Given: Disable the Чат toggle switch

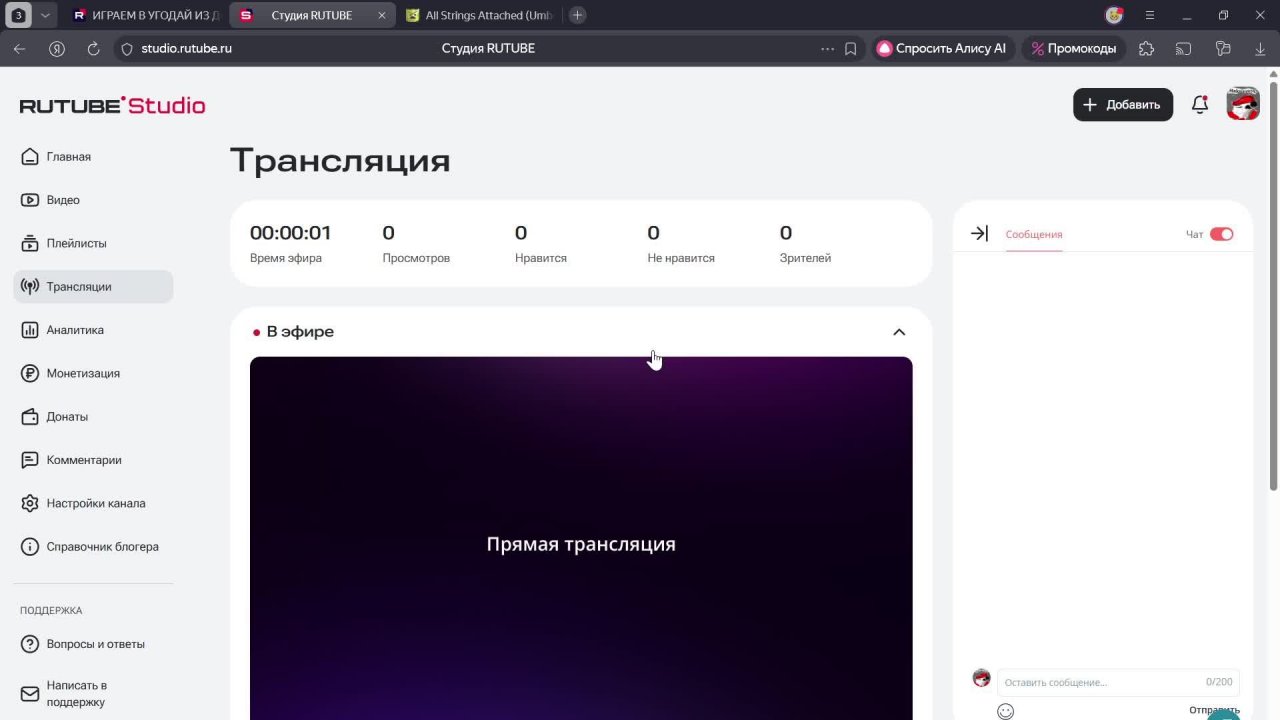Looking at the screenshot, I should point(1221,234).
